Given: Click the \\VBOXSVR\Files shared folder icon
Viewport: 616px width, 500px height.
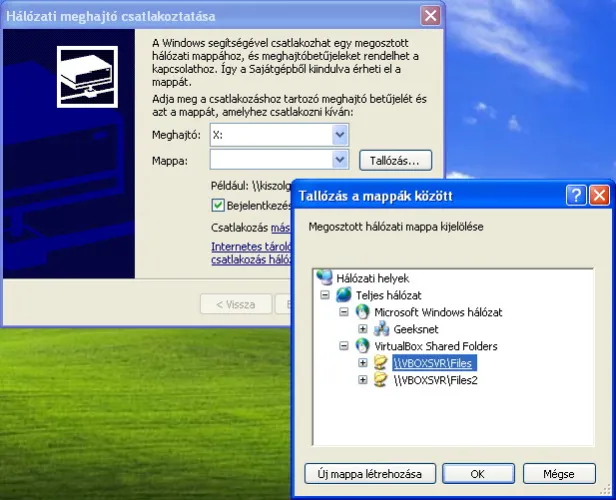Looking at the screenshot, I should [x=381, y=363].
